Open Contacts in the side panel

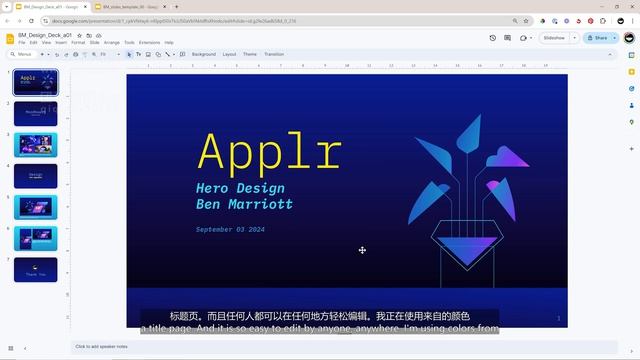point(631,105)
